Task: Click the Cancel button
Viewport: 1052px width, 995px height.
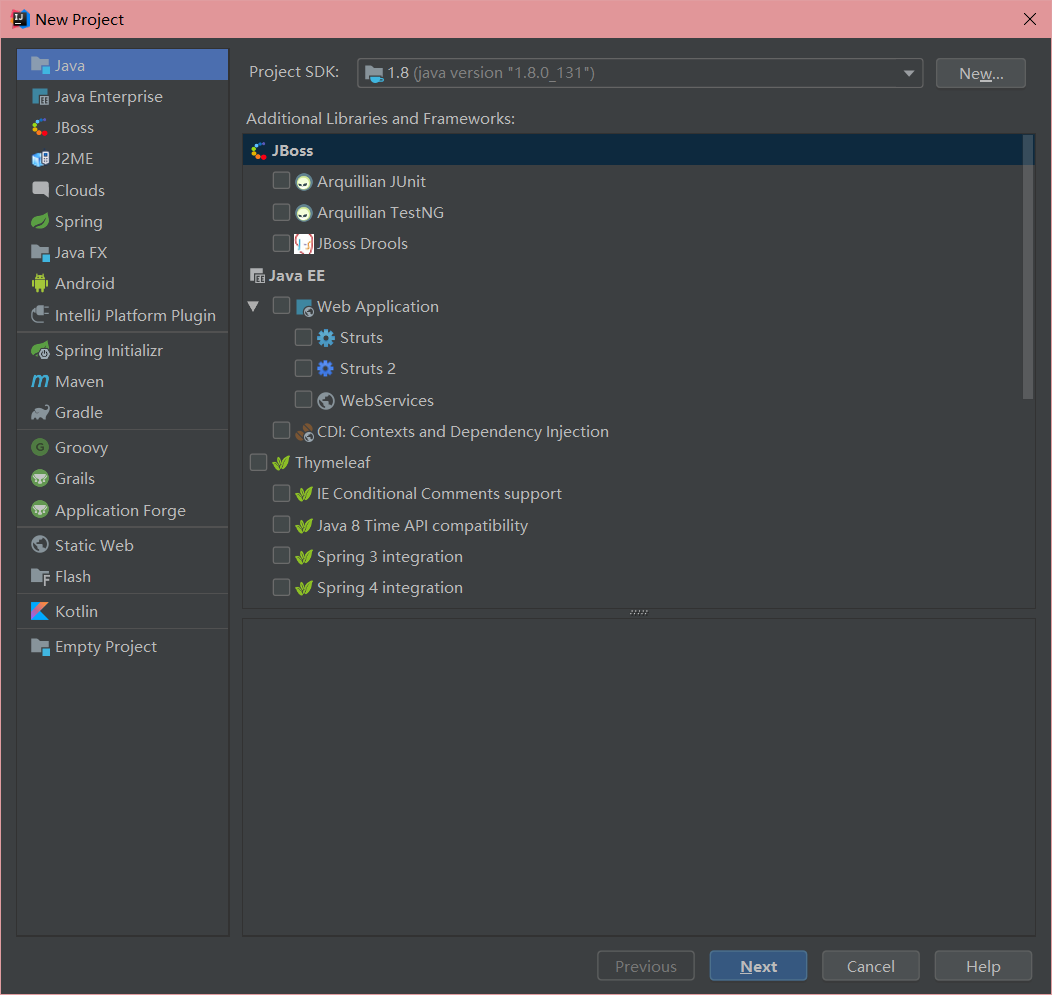Action: point(870,966)
